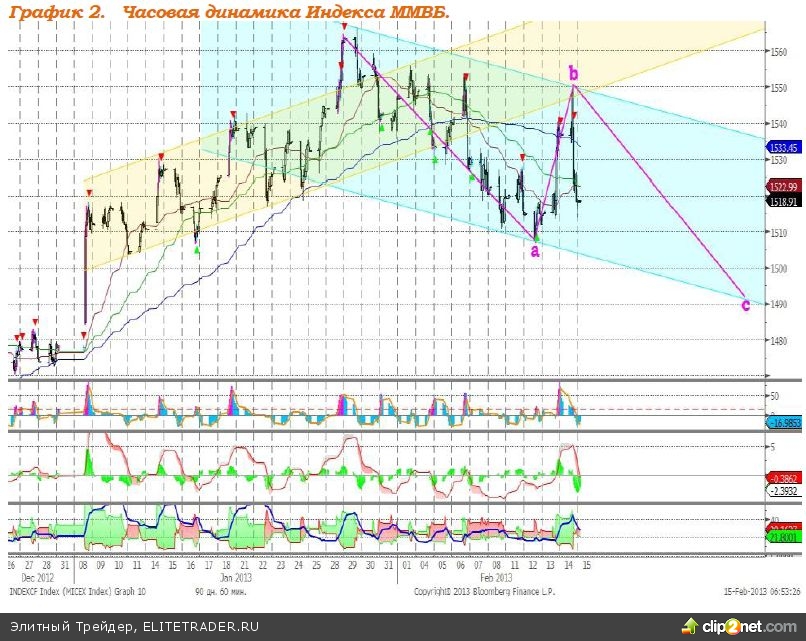
Task: Click the red -0.3862 indicator value tag
Action: pyautogui.click(x=783, y=479)
